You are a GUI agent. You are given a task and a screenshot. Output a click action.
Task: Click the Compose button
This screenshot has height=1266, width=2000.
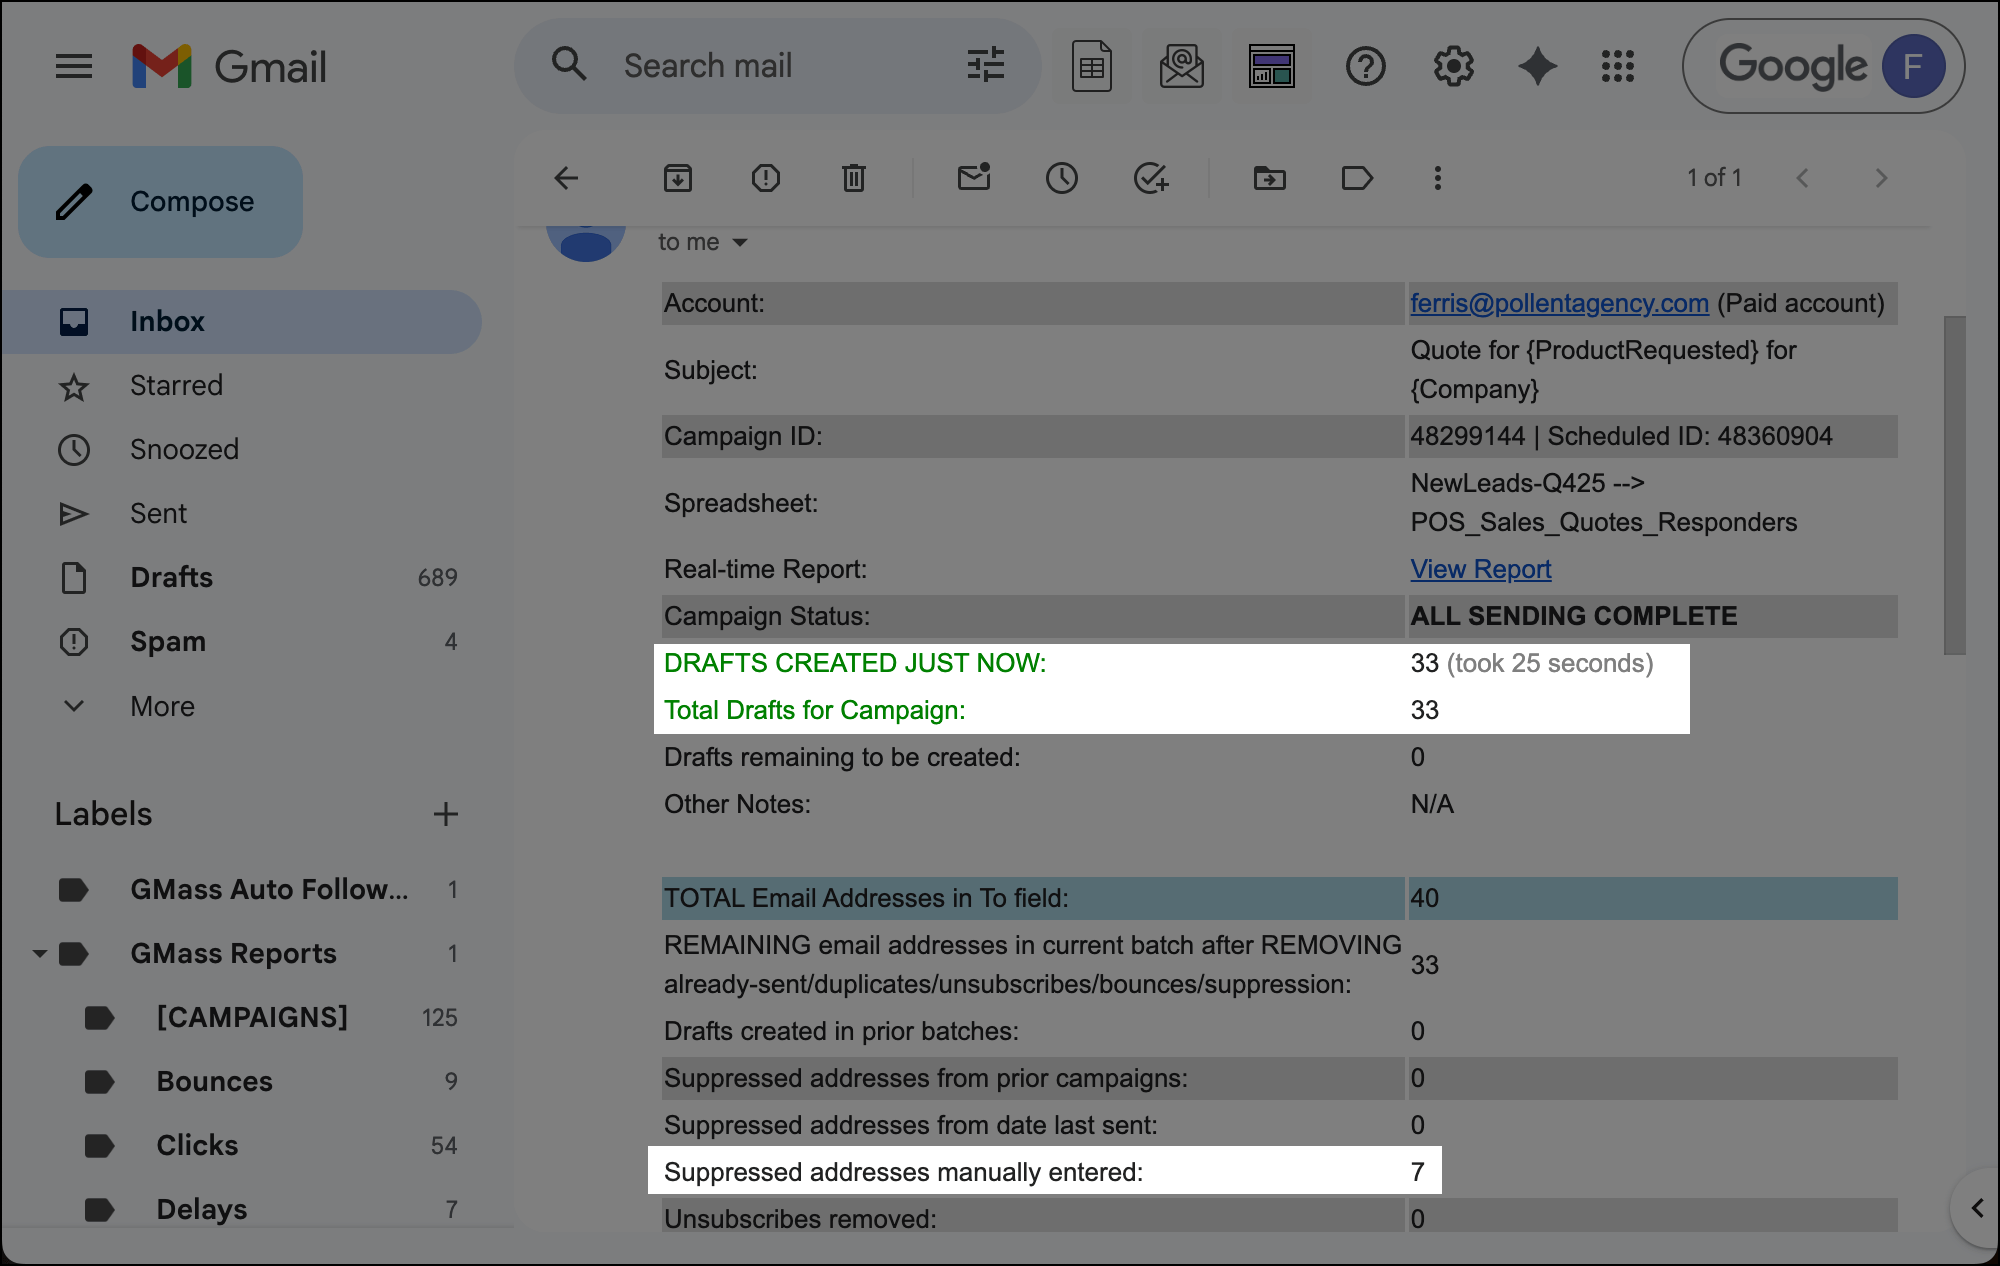160,201
